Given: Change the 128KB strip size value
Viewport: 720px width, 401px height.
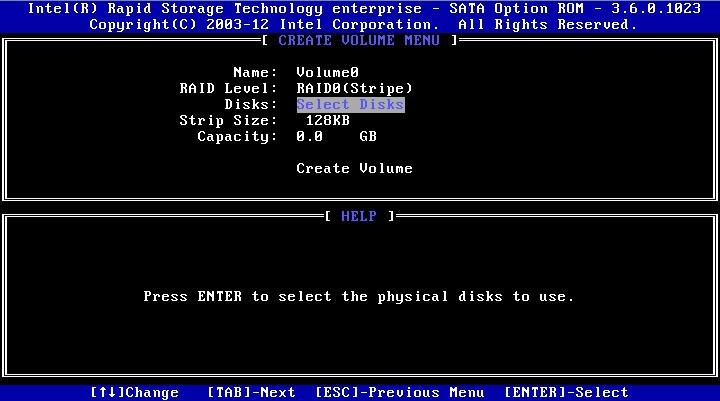Looking at the screenshot, I should point(327,120).
